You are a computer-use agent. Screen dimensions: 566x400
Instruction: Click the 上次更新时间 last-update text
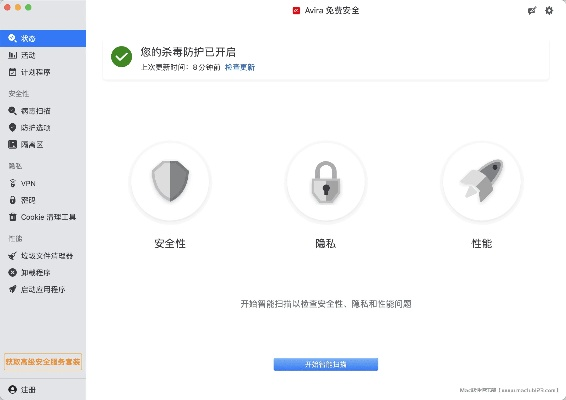pyautogui.click(x=180, y=67)
